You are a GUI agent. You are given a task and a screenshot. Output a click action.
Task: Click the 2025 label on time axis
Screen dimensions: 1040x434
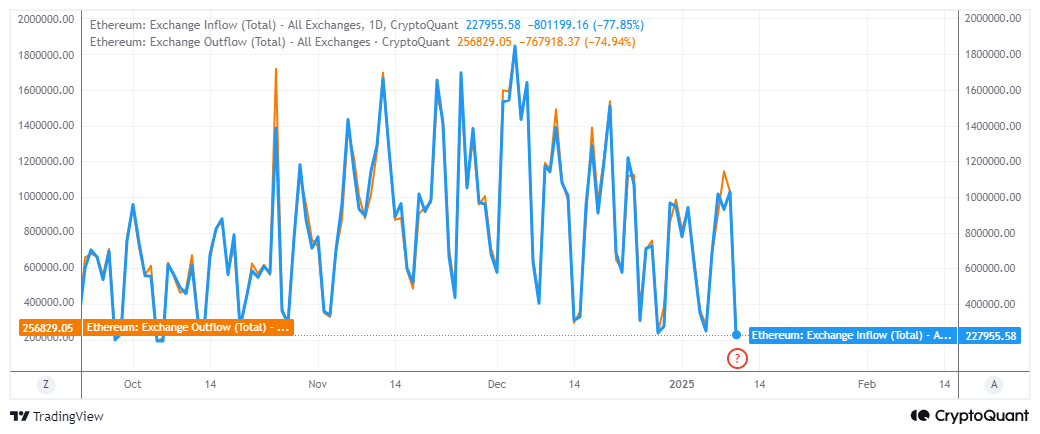(681, 384)
